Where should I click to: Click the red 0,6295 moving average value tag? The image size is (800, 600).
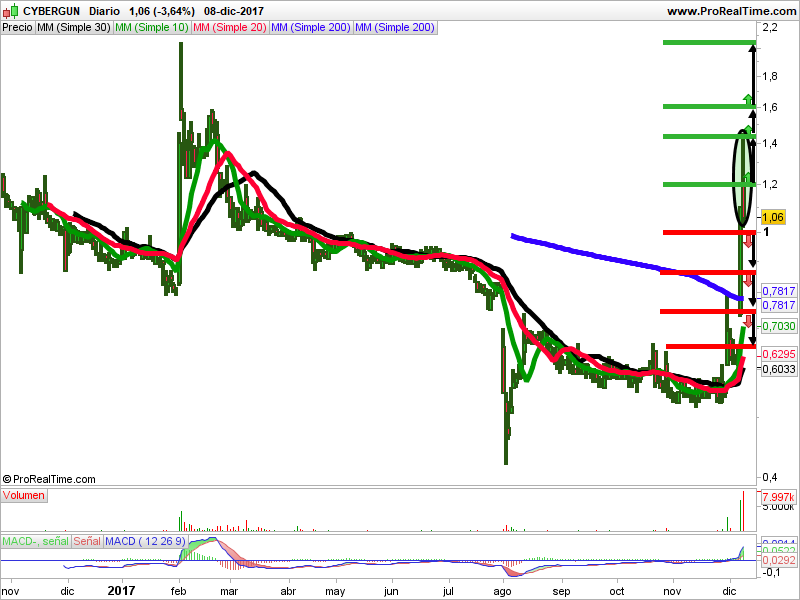[779, 354]
